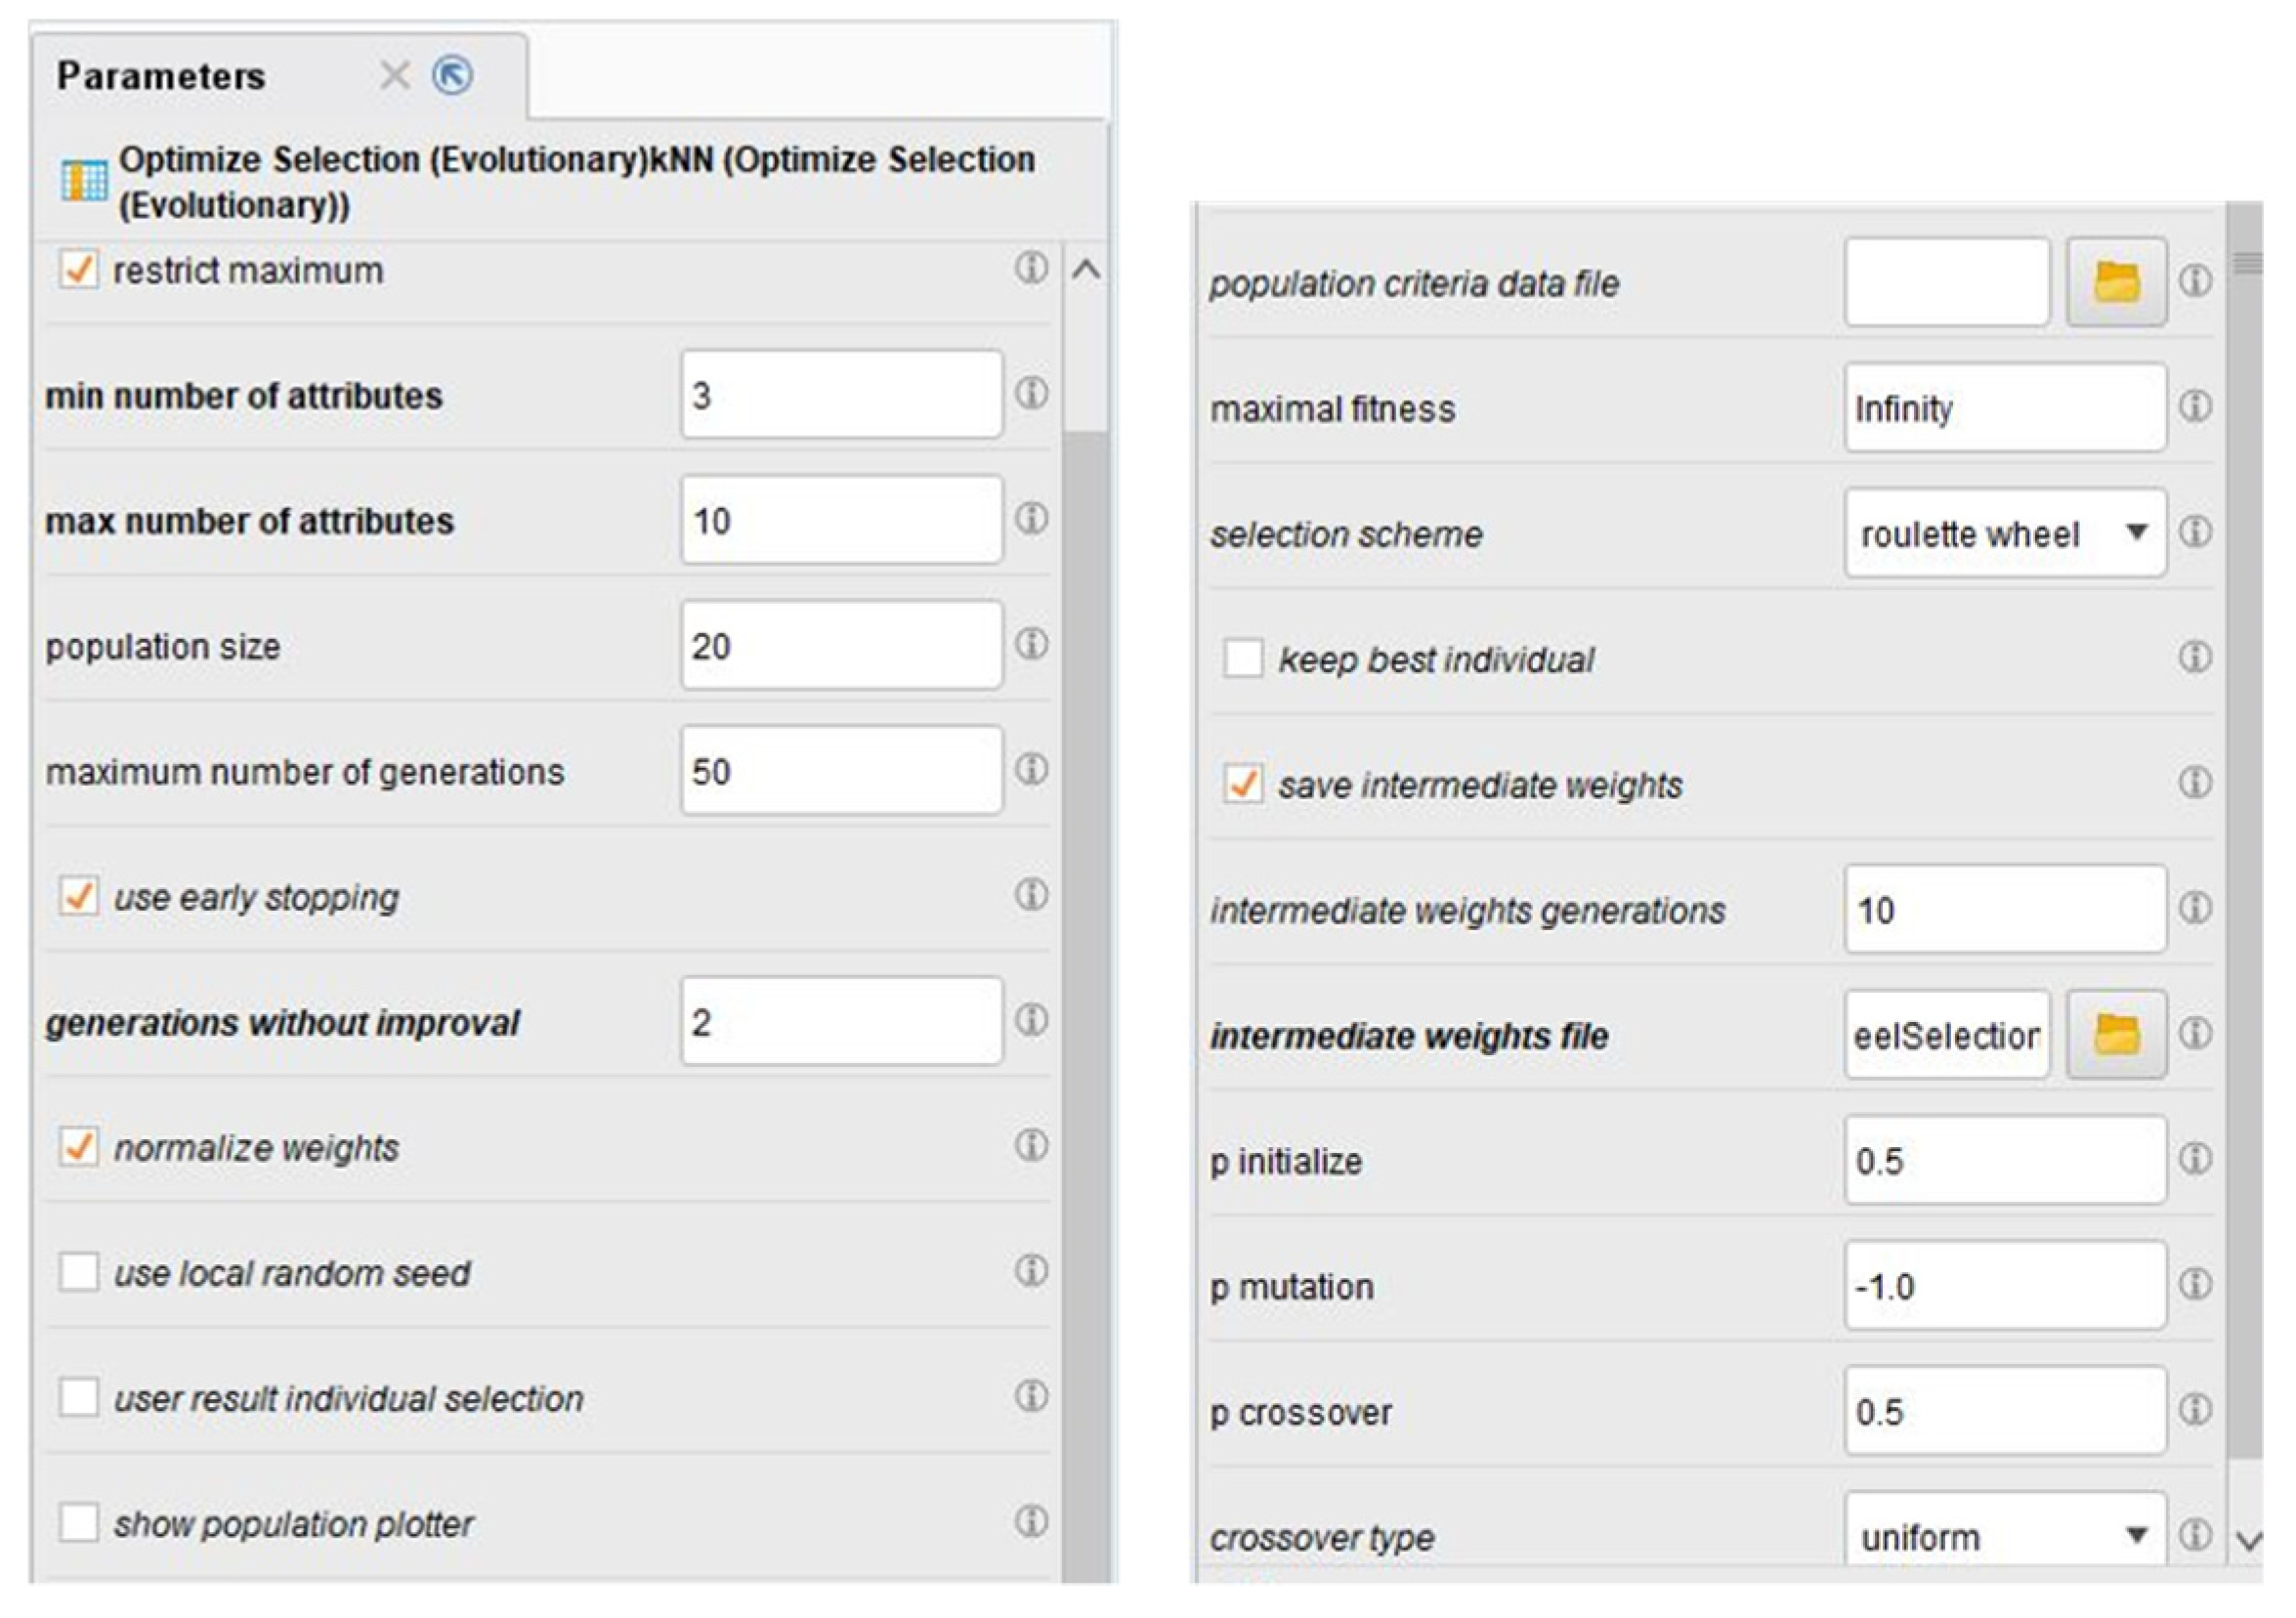Check use local random seed
Image resolution: width=2296 pixels, height=1618 pixels.
click(x=79, y=1273)
